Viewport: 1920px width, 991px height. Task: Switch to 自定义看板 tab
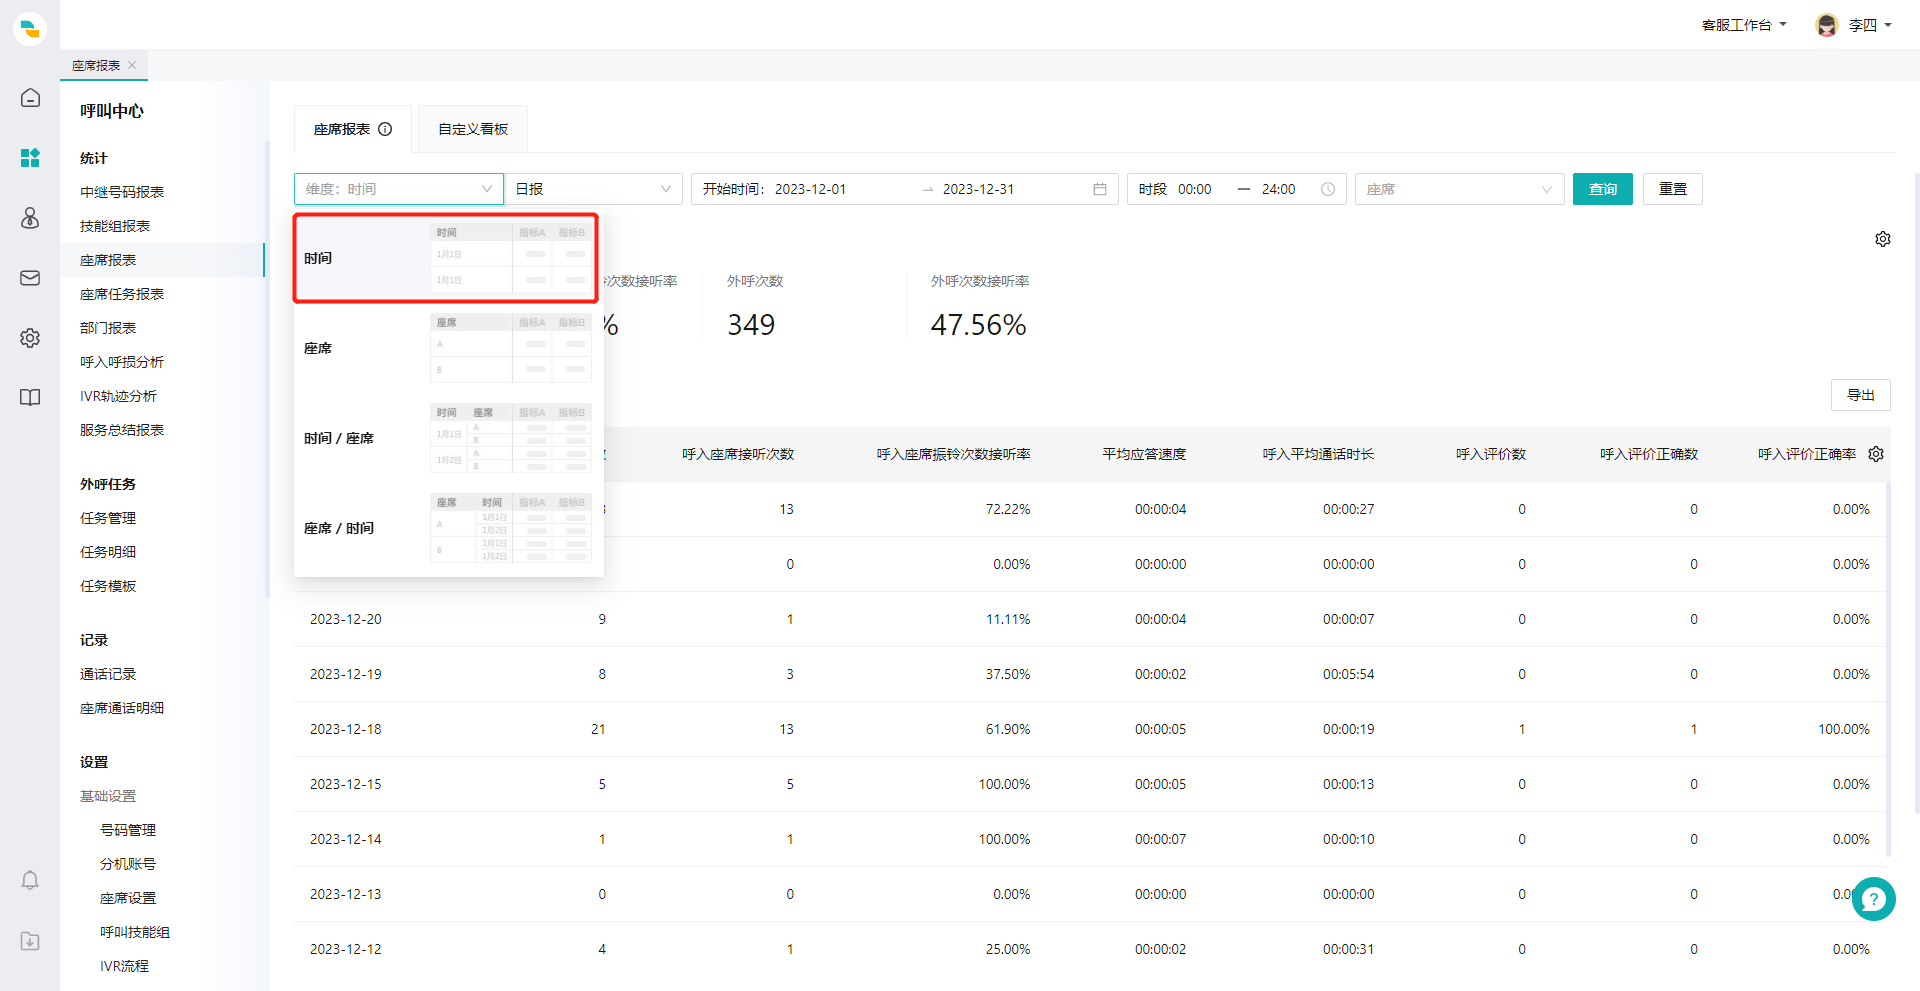473,129
